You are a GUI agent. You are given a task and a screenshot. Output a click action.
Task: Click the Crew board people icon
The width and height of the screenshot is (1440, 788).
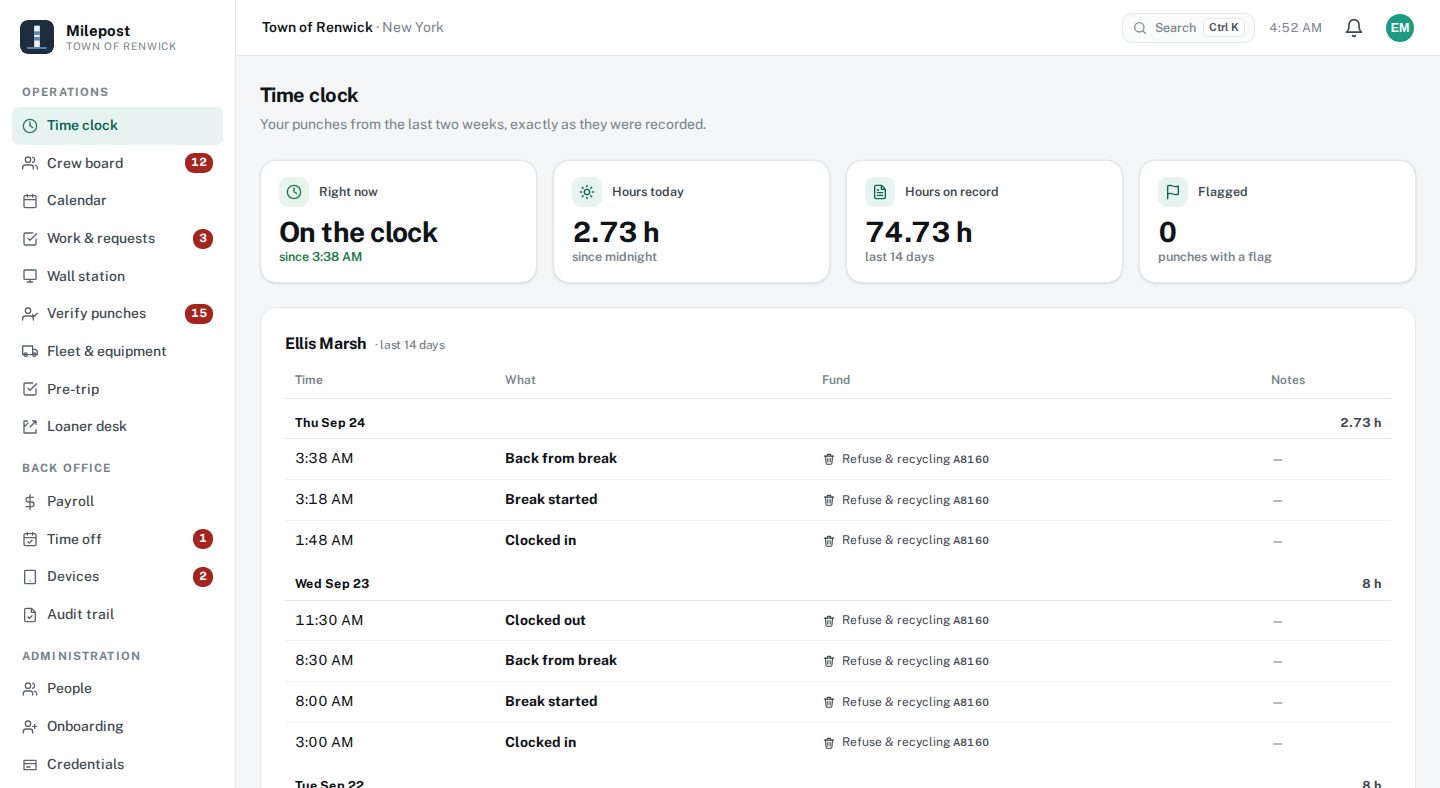coord(30,163)
